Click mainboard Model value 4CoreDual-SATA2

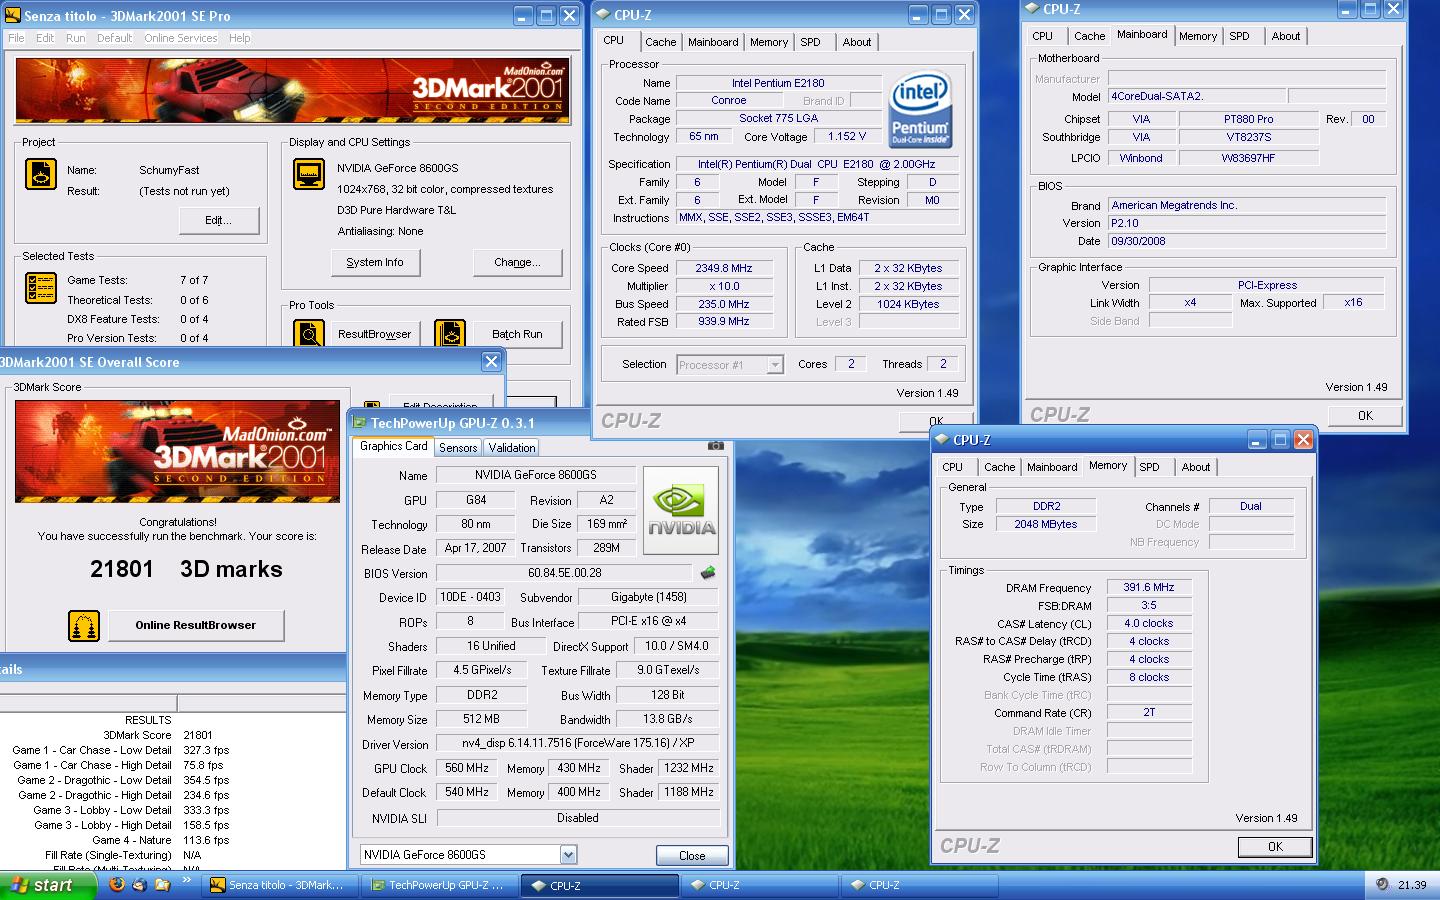click(1195, 97)
